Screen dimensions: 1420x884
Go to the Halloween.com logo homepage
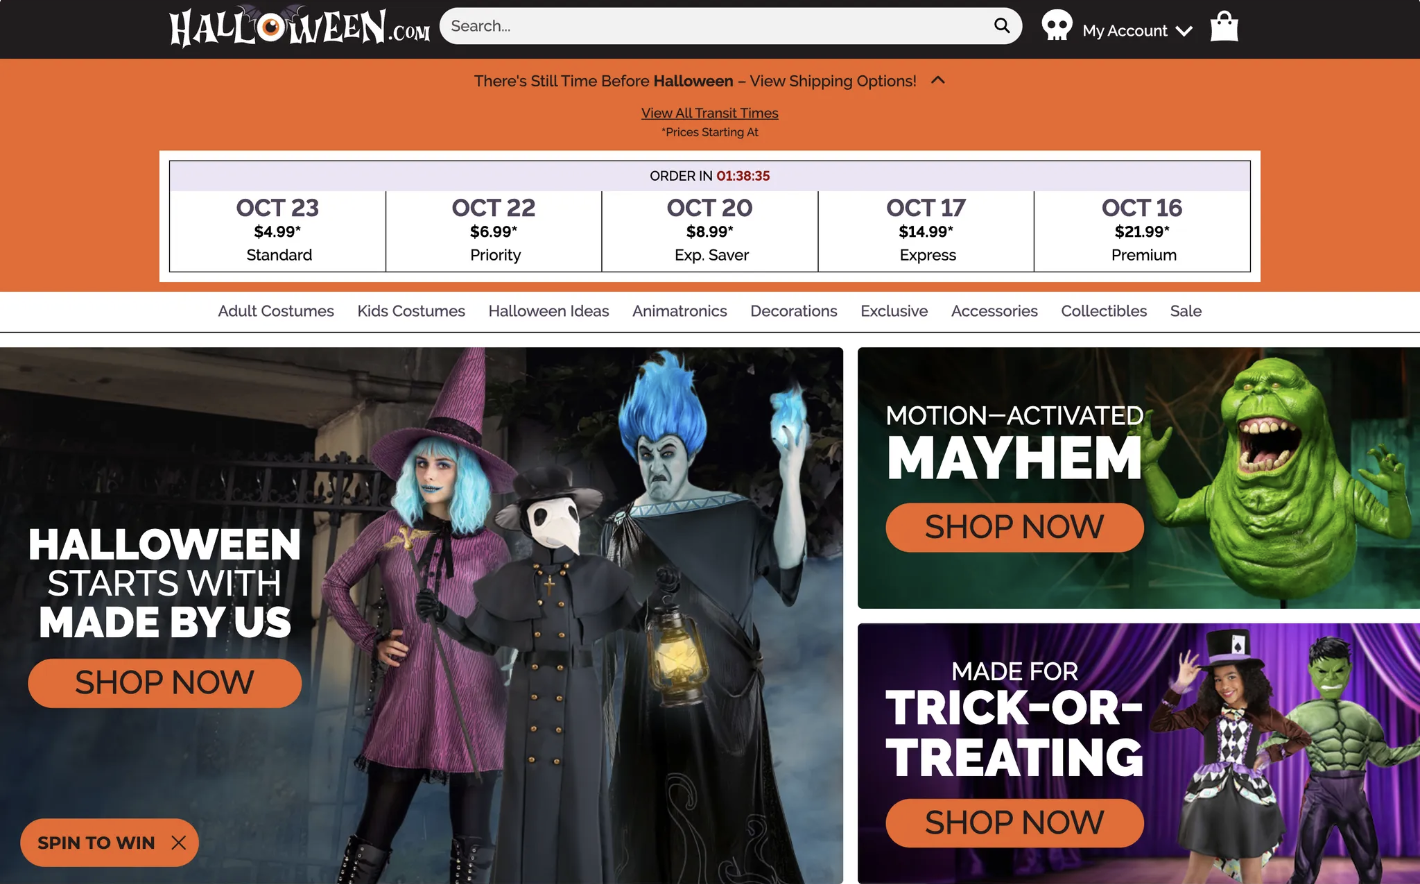pos(300,27)
